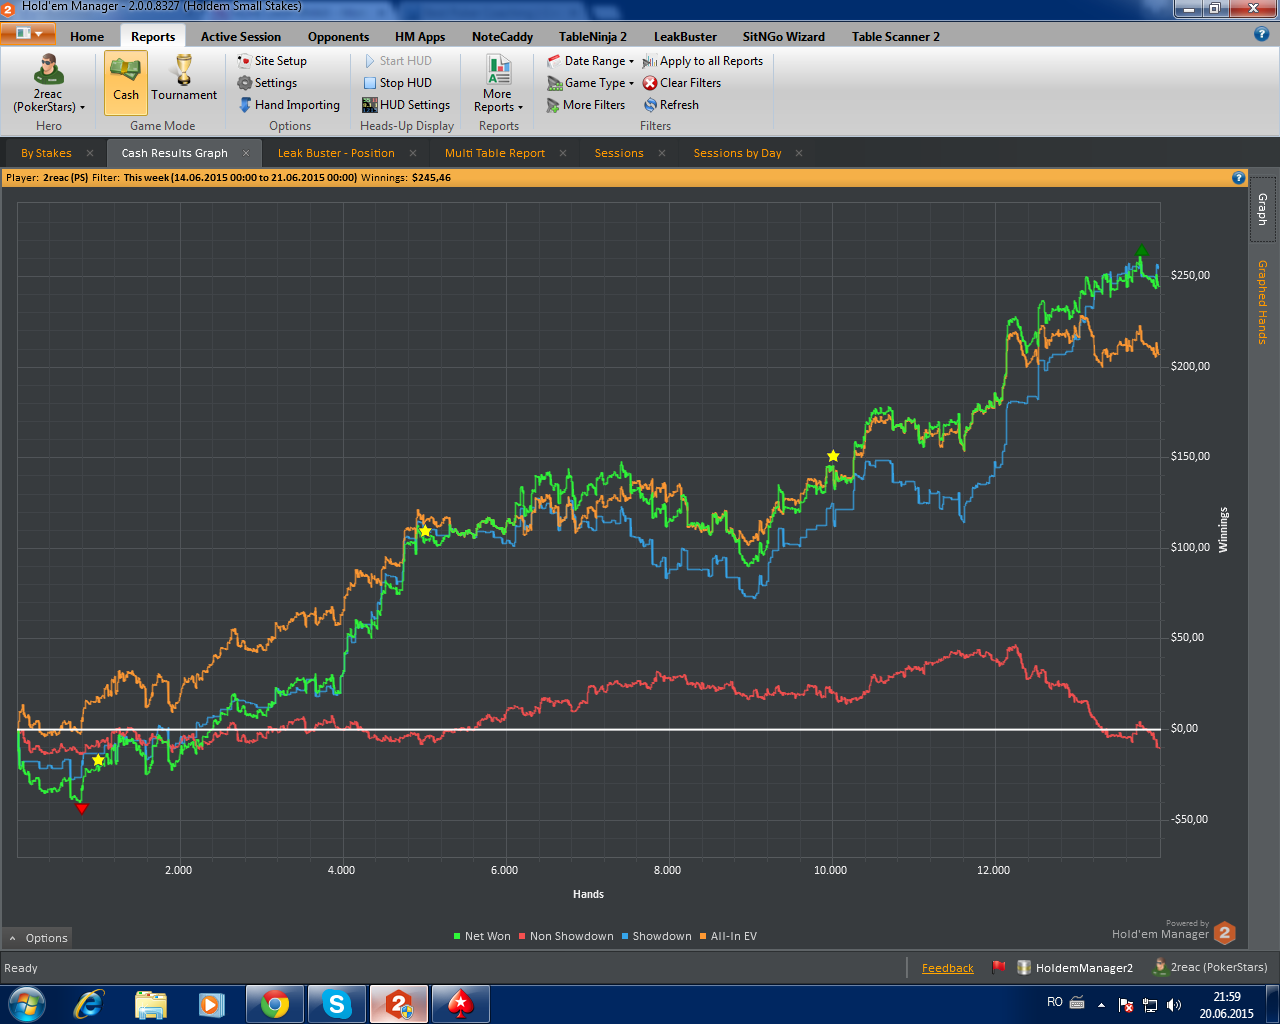
Task: Switch to the NoteCaddy tab
Action: point(502,37)
